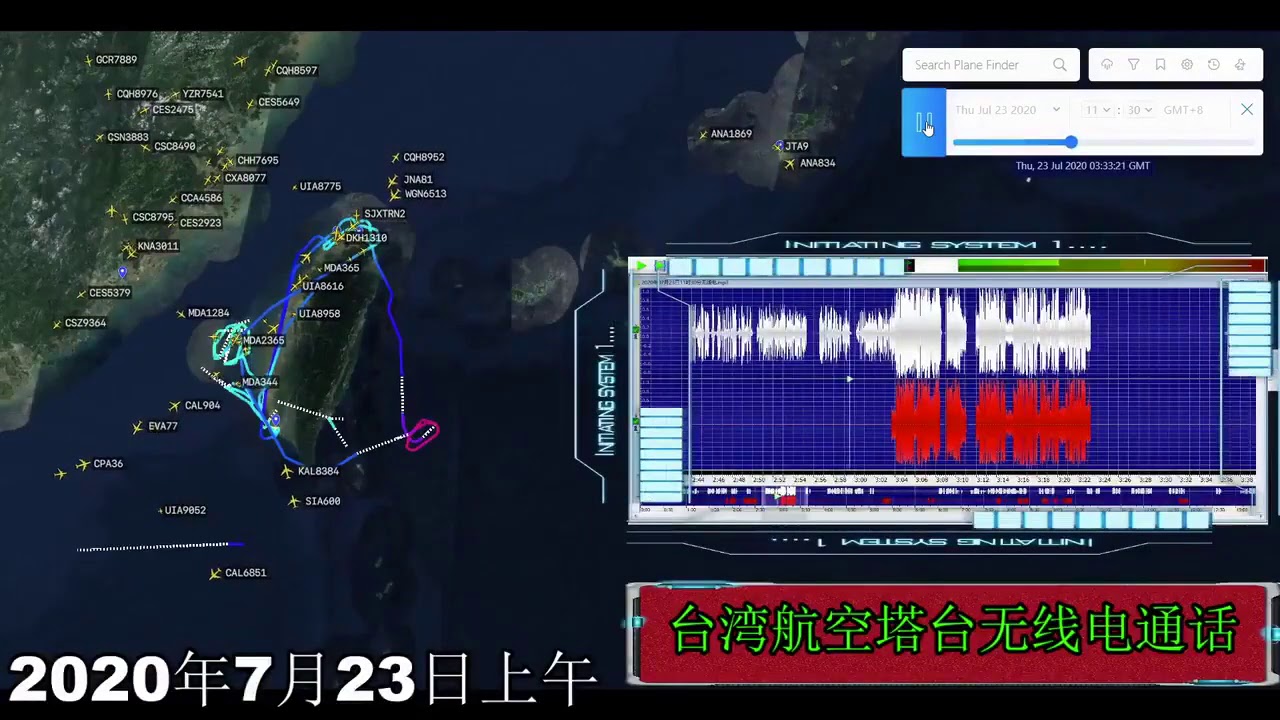Open the hour dropdown showing 11
The height and width of the screenshot is (720, 1280).
pos(1098,110)
